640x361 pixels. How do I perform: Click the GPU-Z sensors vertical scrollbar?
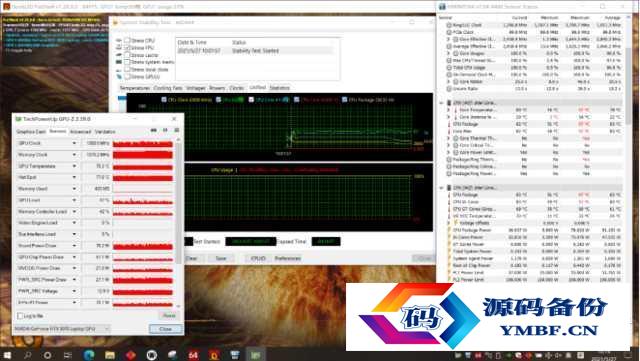tap(178, 223)
